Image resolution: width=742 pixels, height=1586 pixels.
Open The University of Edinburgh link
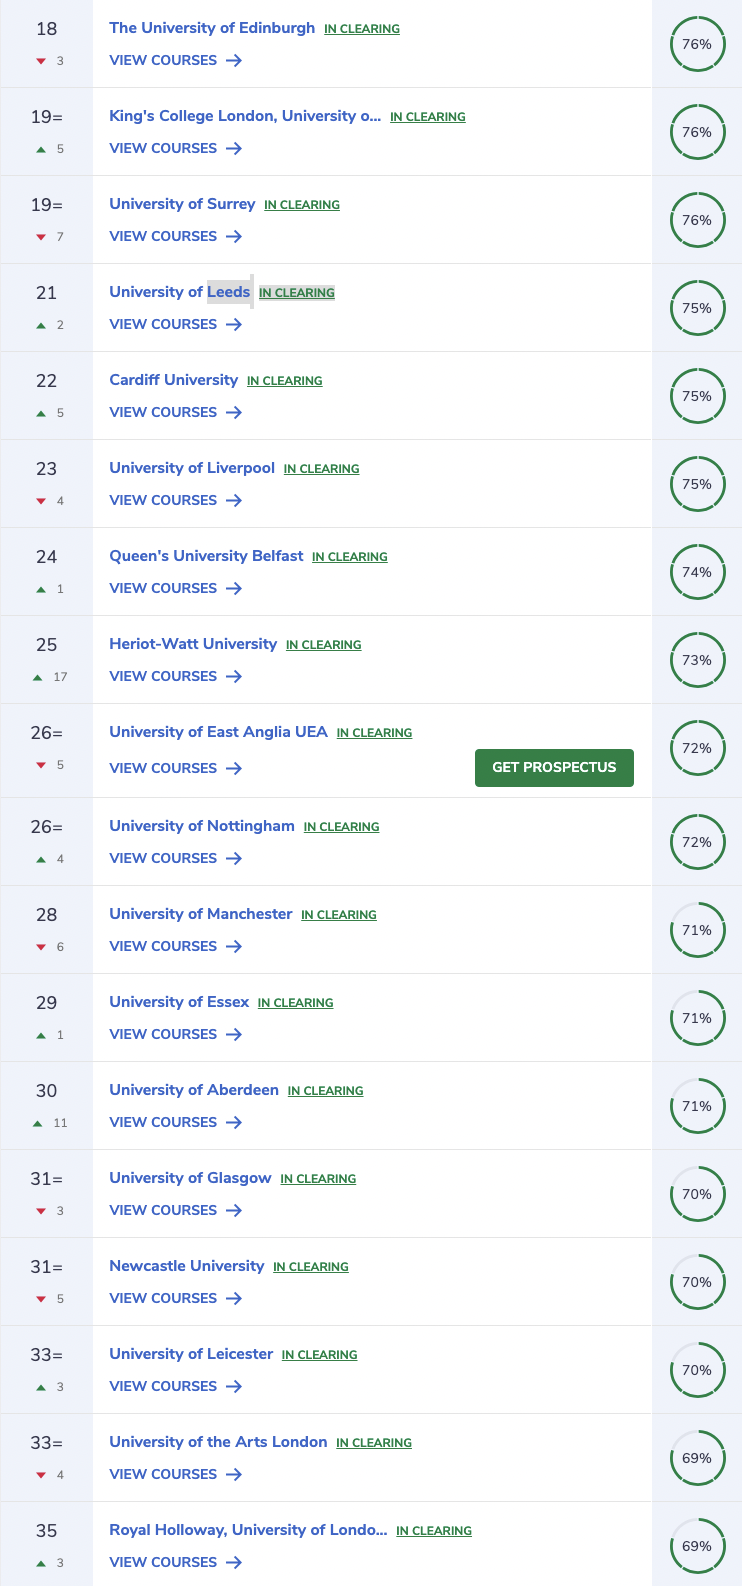212,28
